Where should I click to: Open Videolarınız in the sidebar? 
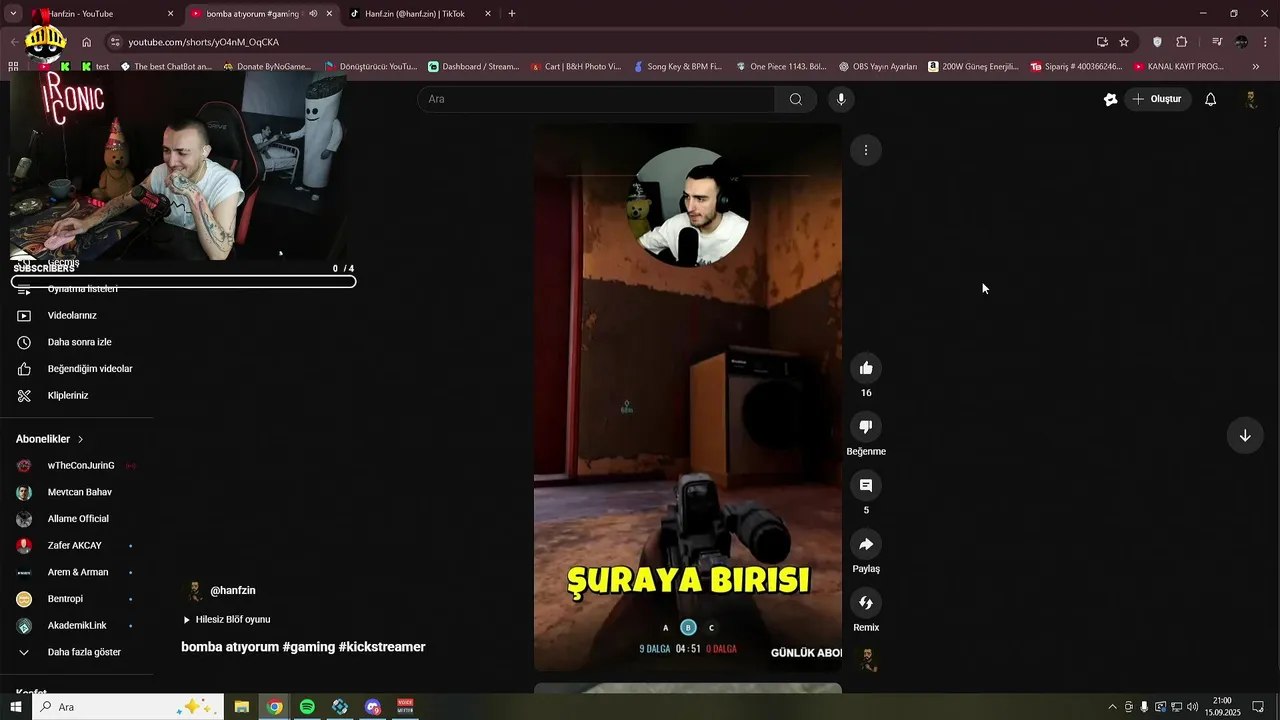point(72,315)
